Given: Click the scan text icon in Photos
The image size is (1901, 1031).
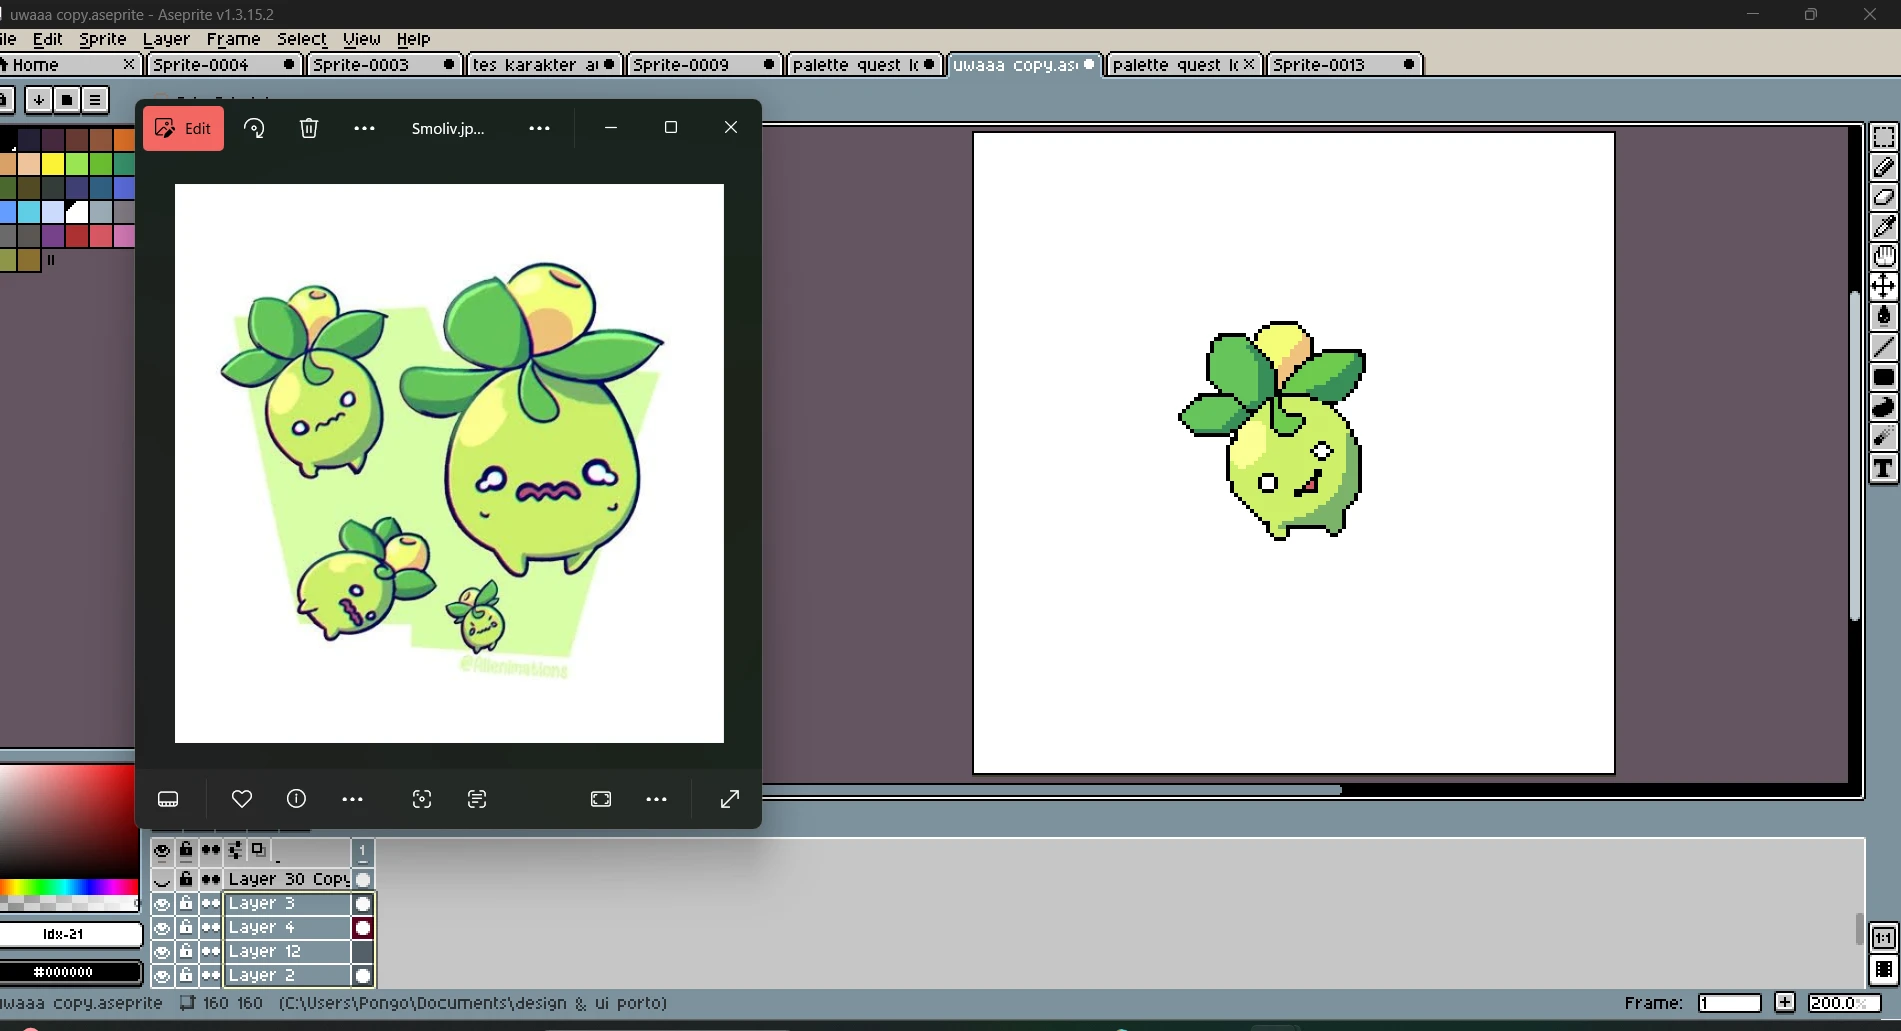Looking at the screenshot, I should [x=477, y=799].
